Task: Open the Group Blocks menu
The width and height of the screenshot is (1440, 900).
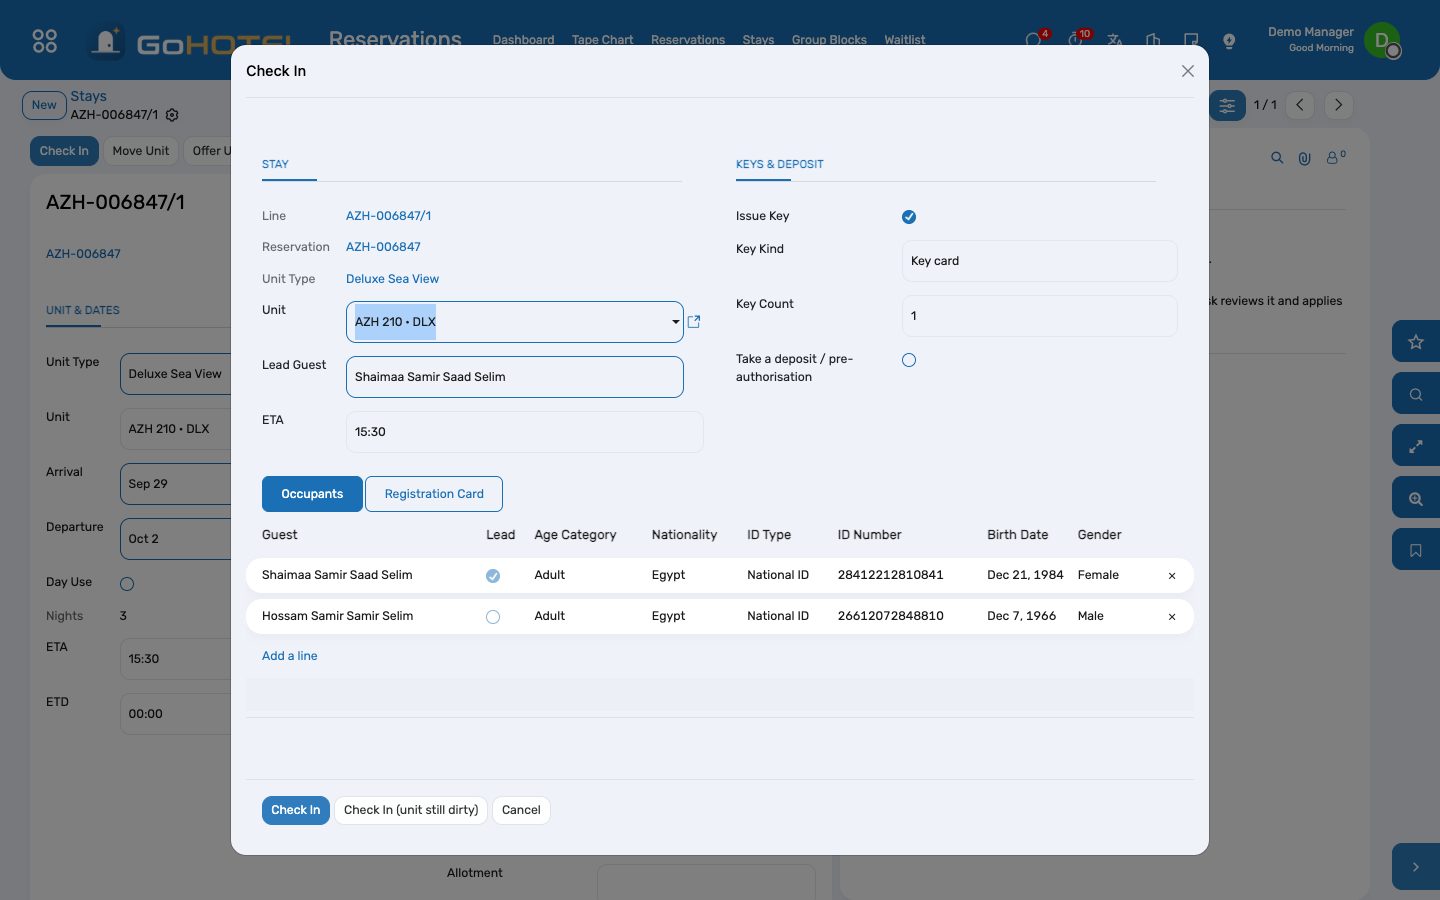Action: point(829,40)
